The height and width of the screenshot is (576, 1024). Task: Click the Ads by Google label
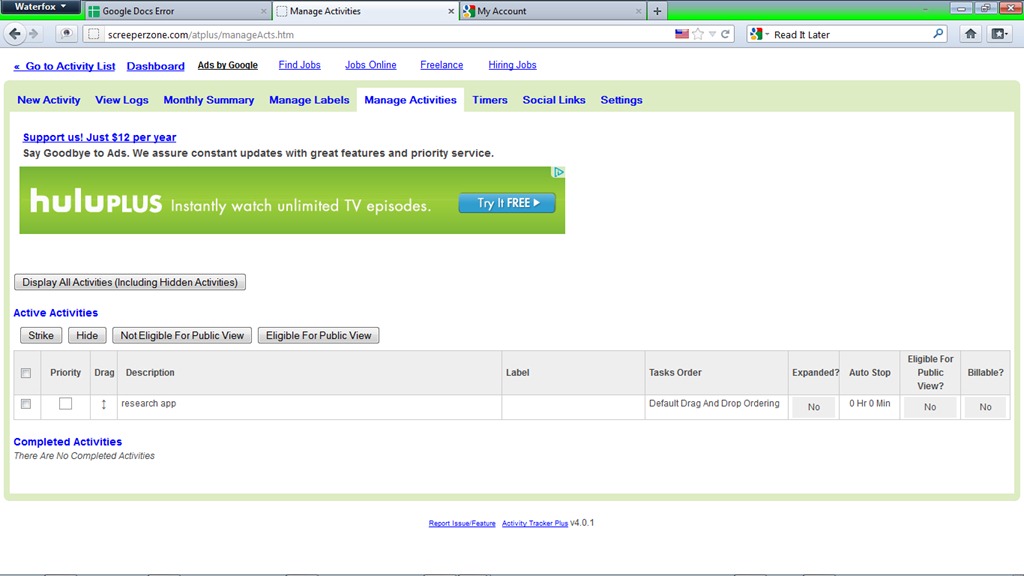227,65
